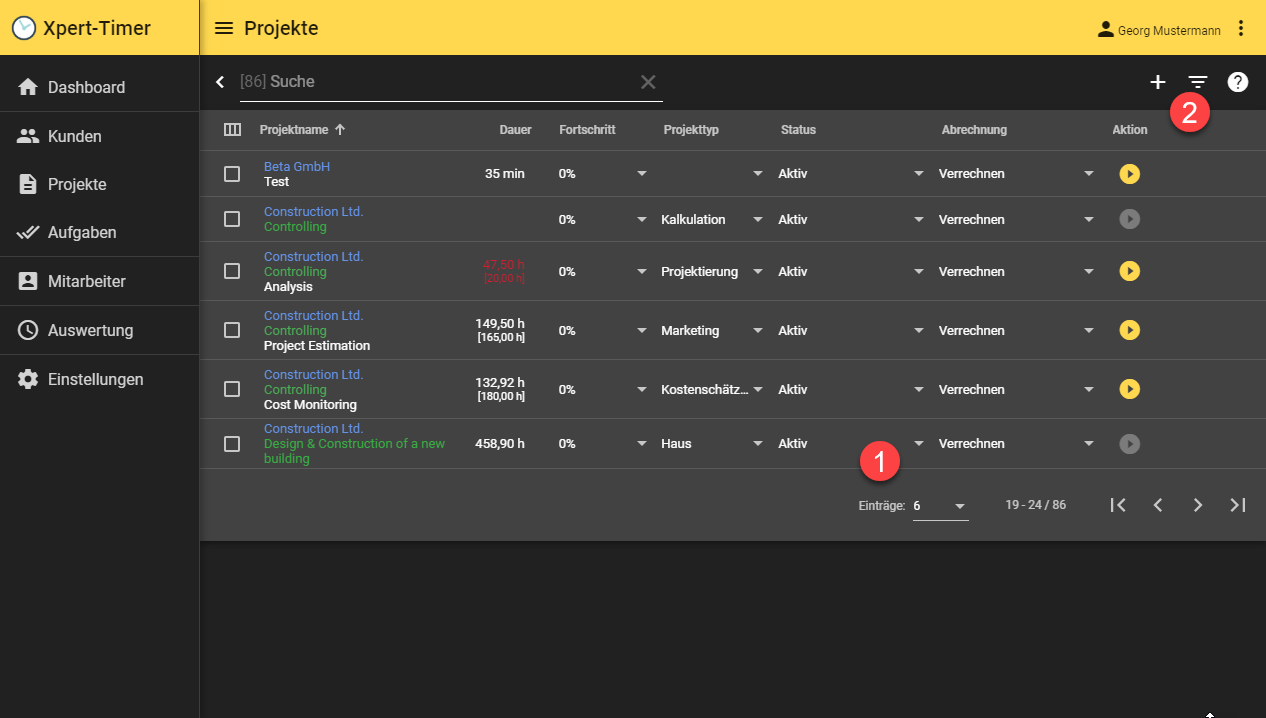Open the Beta GmbH customer link
This screenshot has width=1266, height=718.
pos(297,167)
